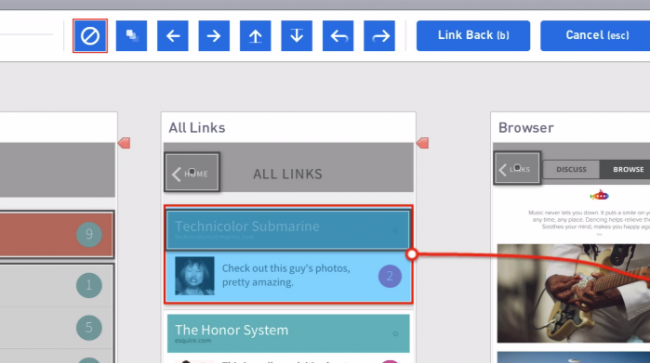
Task: Click the LINKS back button in Browser screen
Action: click(517, 168)
